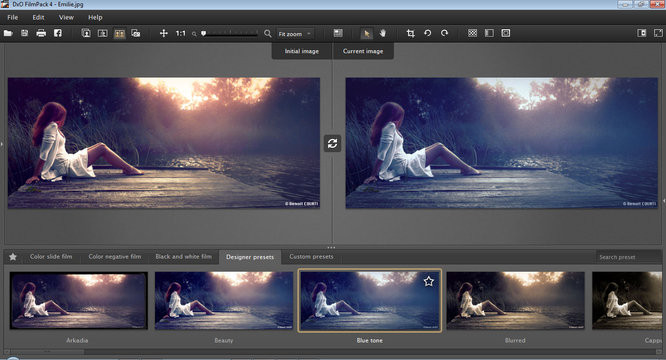Image resolution: width=666 pixels, height=360 pixels.
Task: Select the arrow pointer tool
Action: (367, 33)
